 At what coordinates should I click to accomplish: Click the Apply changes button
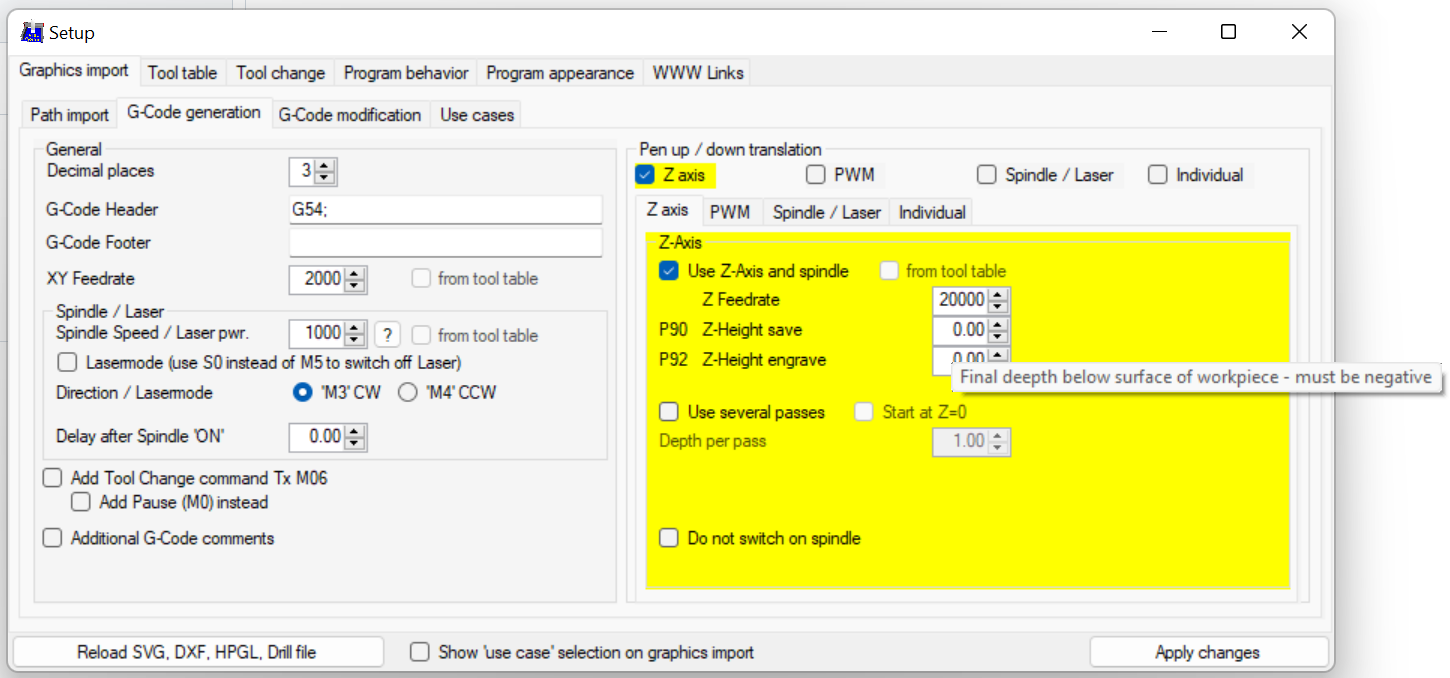(1207, 652)
